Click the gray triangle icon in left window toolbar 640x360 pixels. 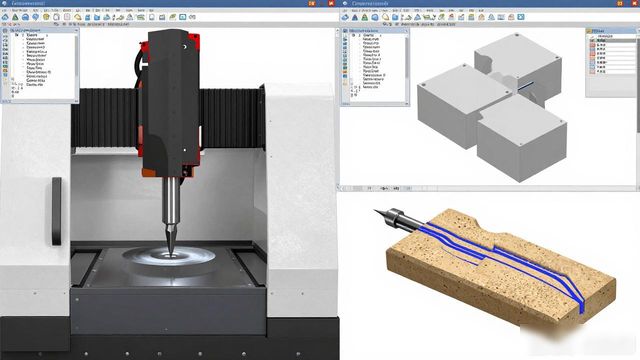(x=129, y=17)
